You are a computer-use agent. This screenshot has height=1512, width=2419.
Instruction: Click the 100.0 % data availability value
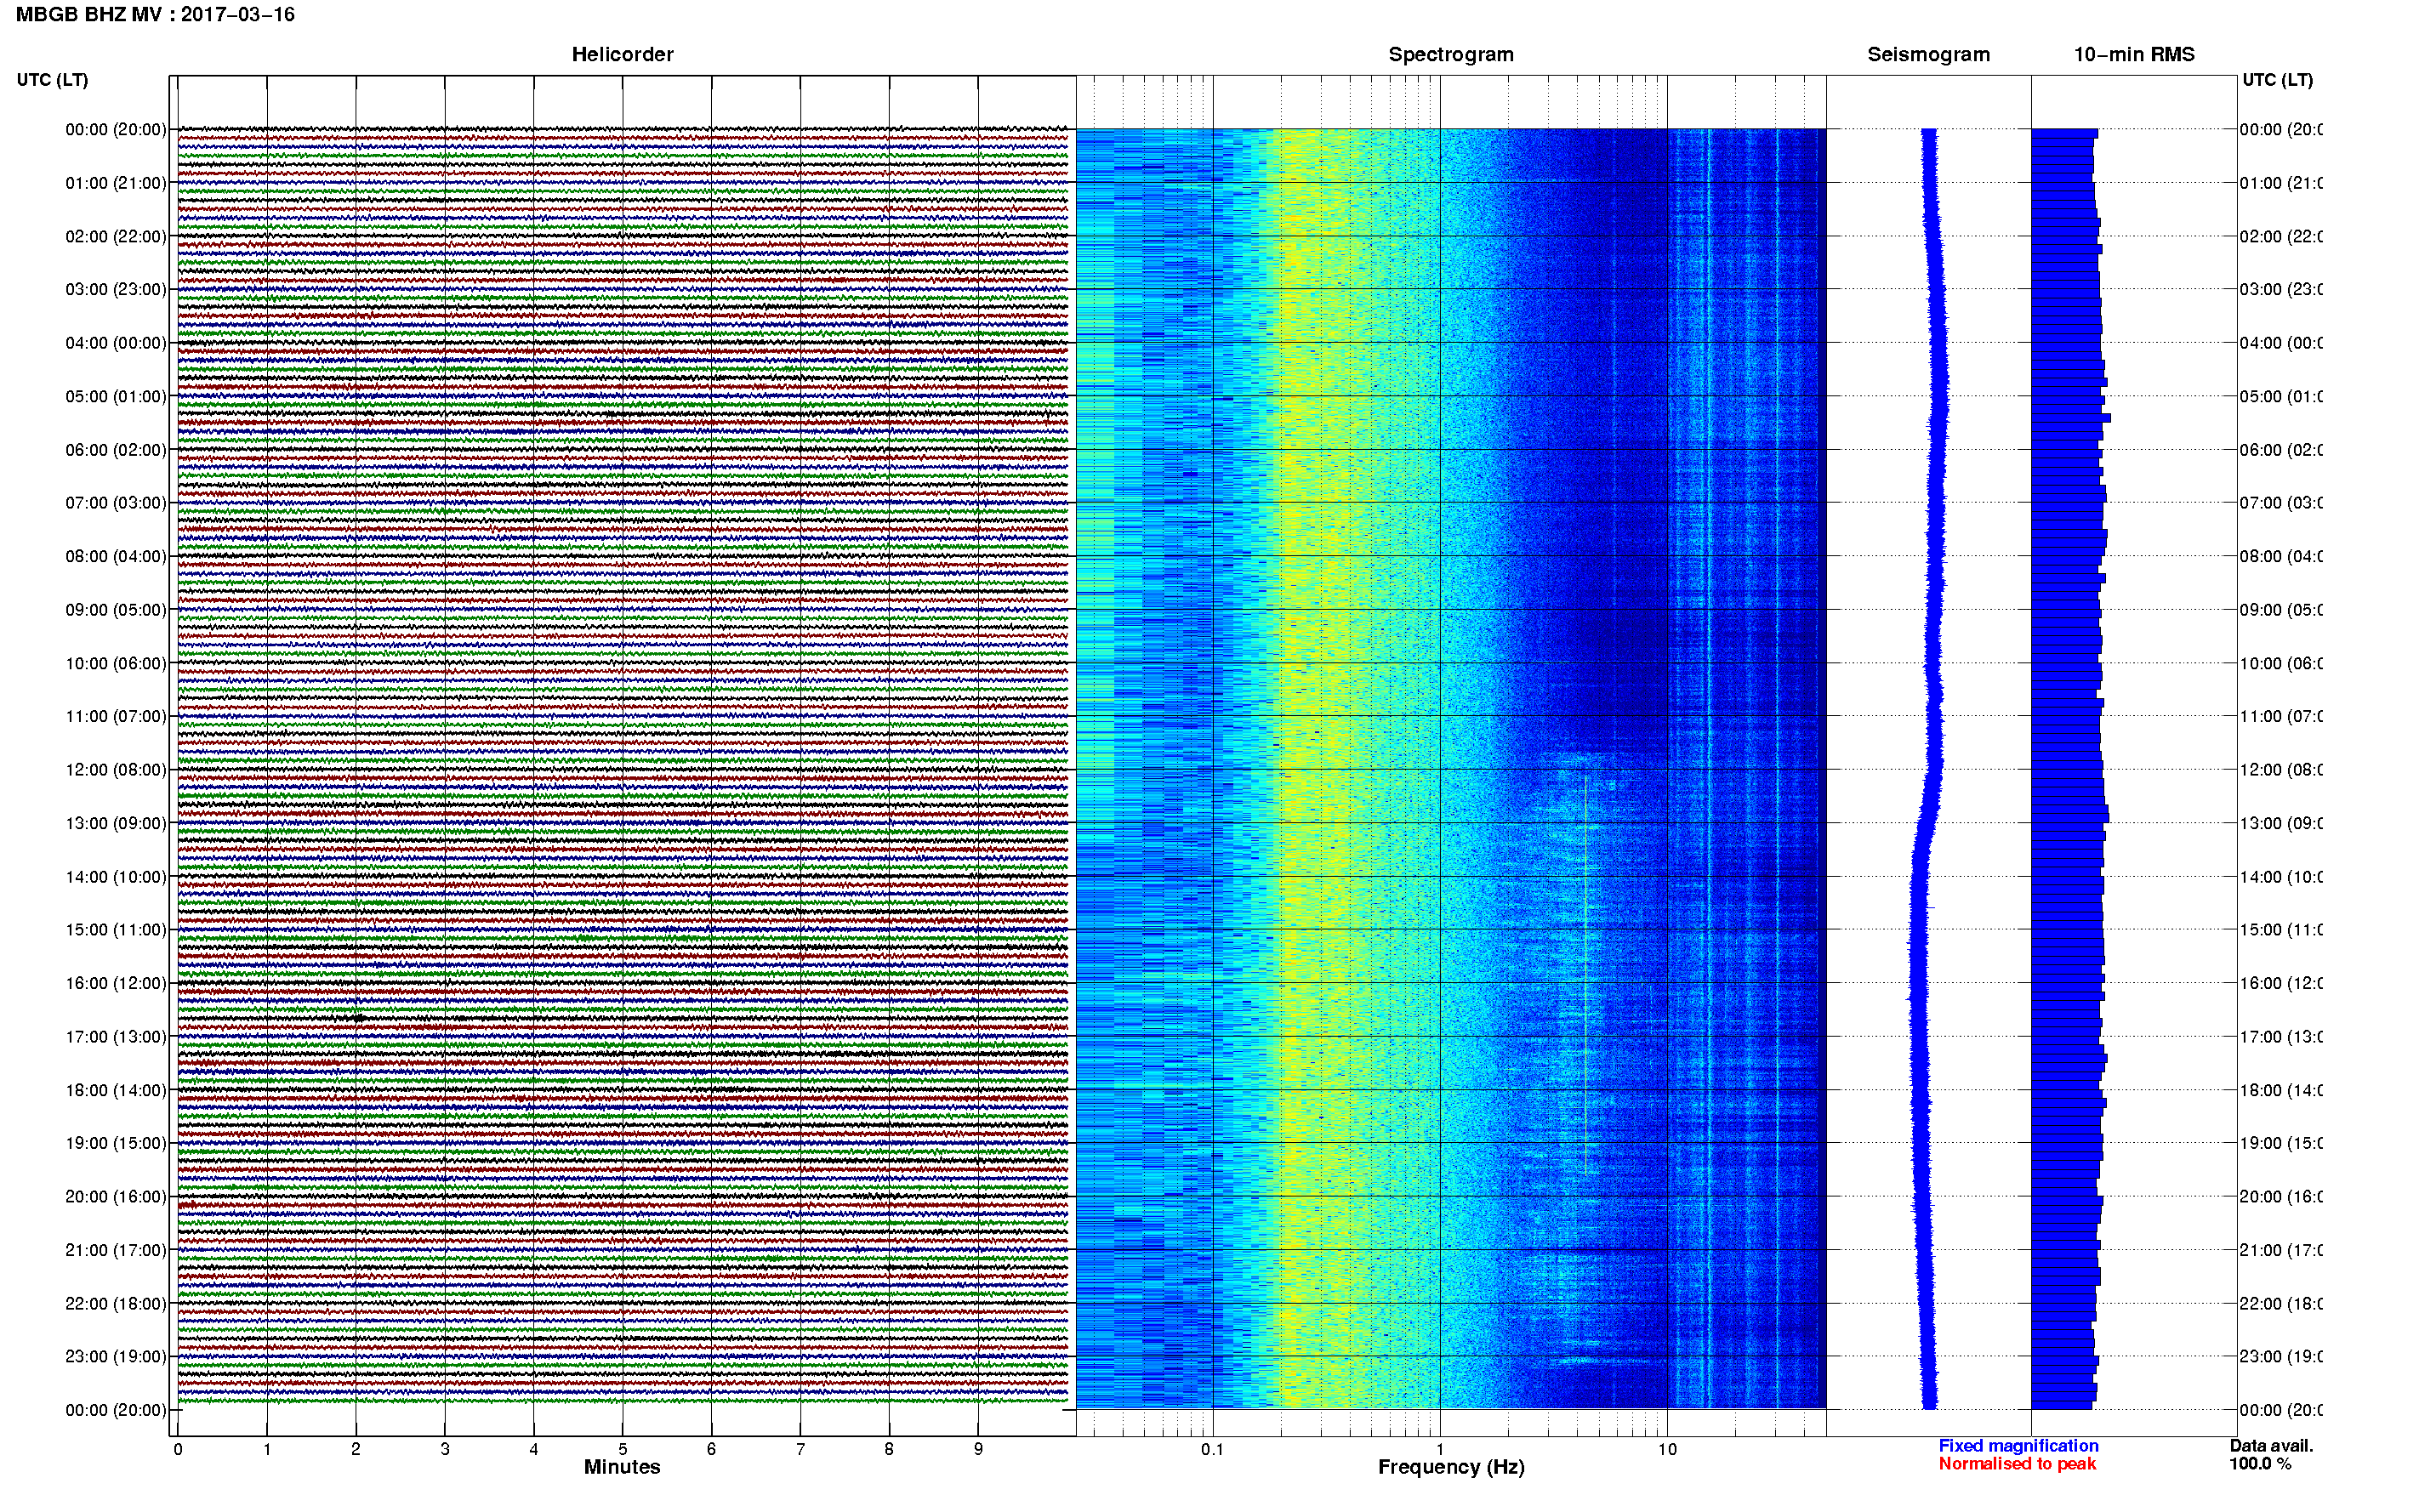(2260, 1464)
